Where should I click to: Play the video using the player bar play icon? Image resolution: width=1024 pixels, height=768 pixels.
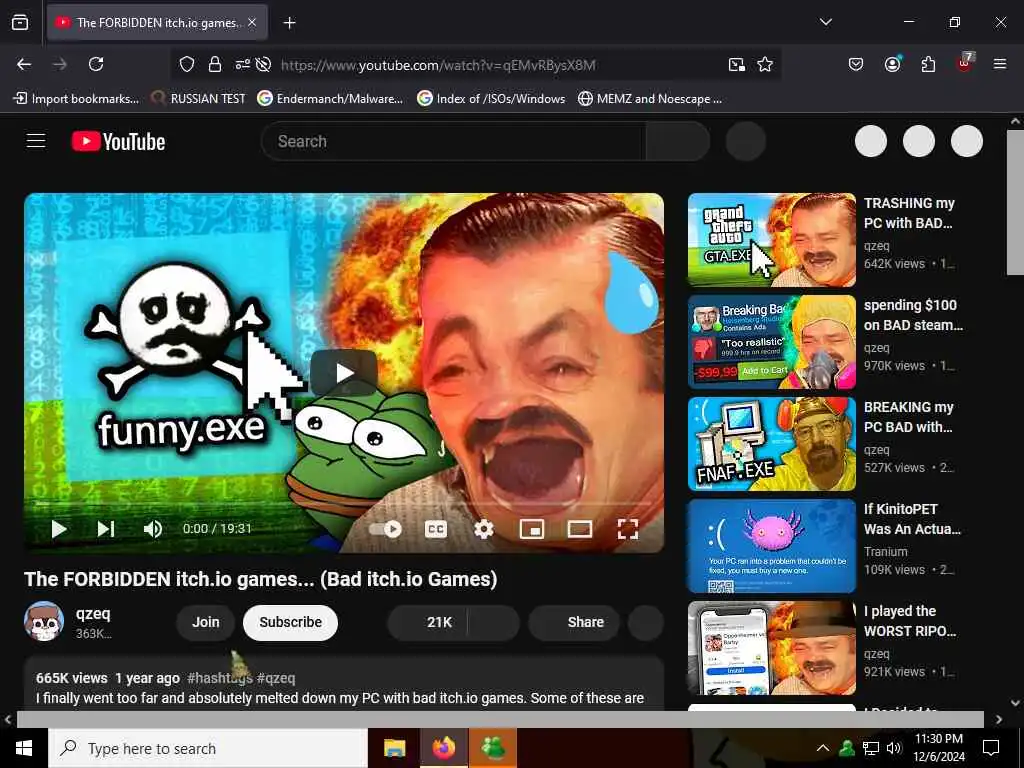tap(59, 529)
